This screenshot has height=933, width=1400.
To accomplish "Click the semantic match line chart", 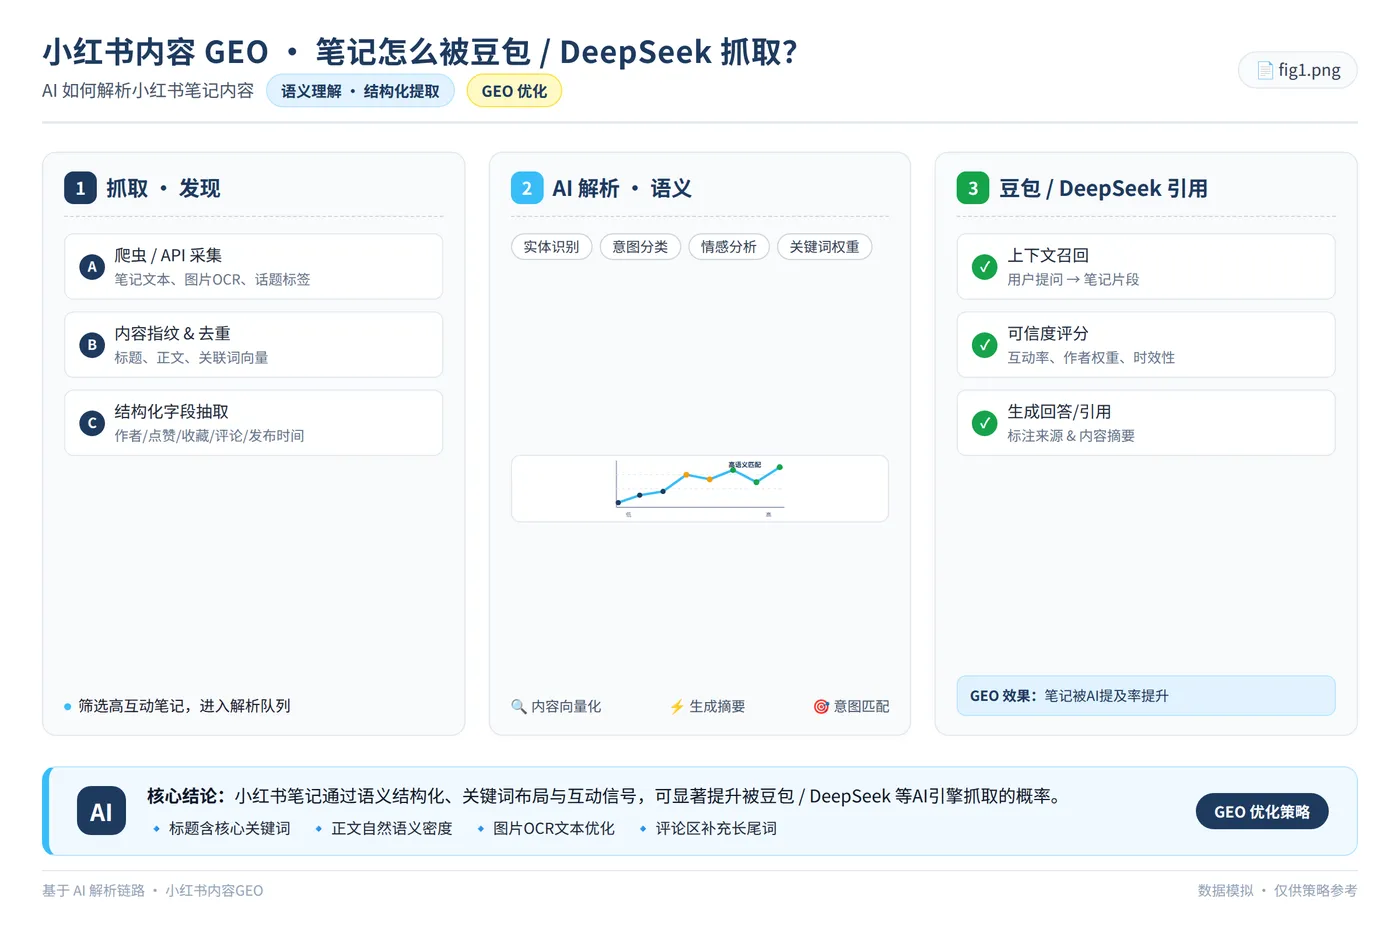I will pyautogui.click(x=700, y=489).
